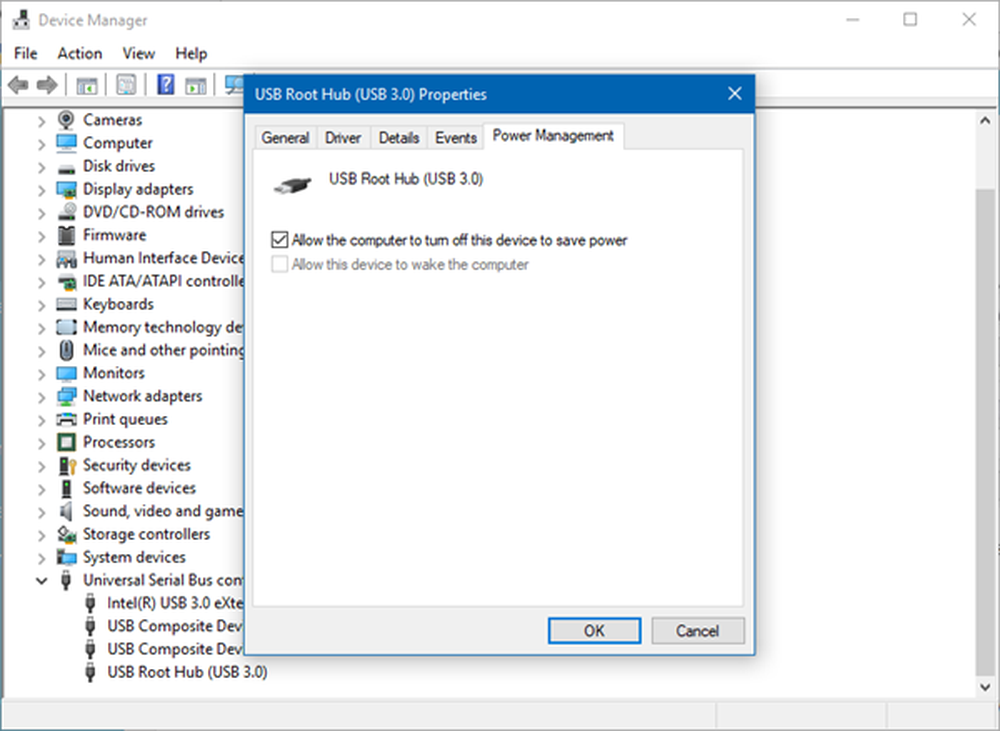Image resolution: width=1000 pixels, height=731 pixels.
Task: Click the Back arrow in toolbar
Action: pos(17,85)
